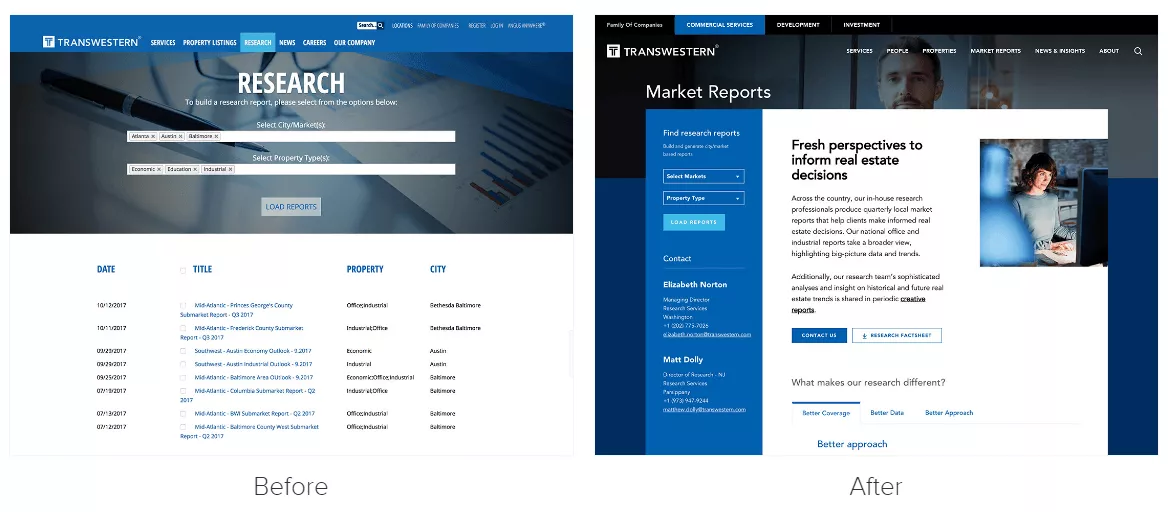Check the BWI Submarket Report checkbox

183,413
